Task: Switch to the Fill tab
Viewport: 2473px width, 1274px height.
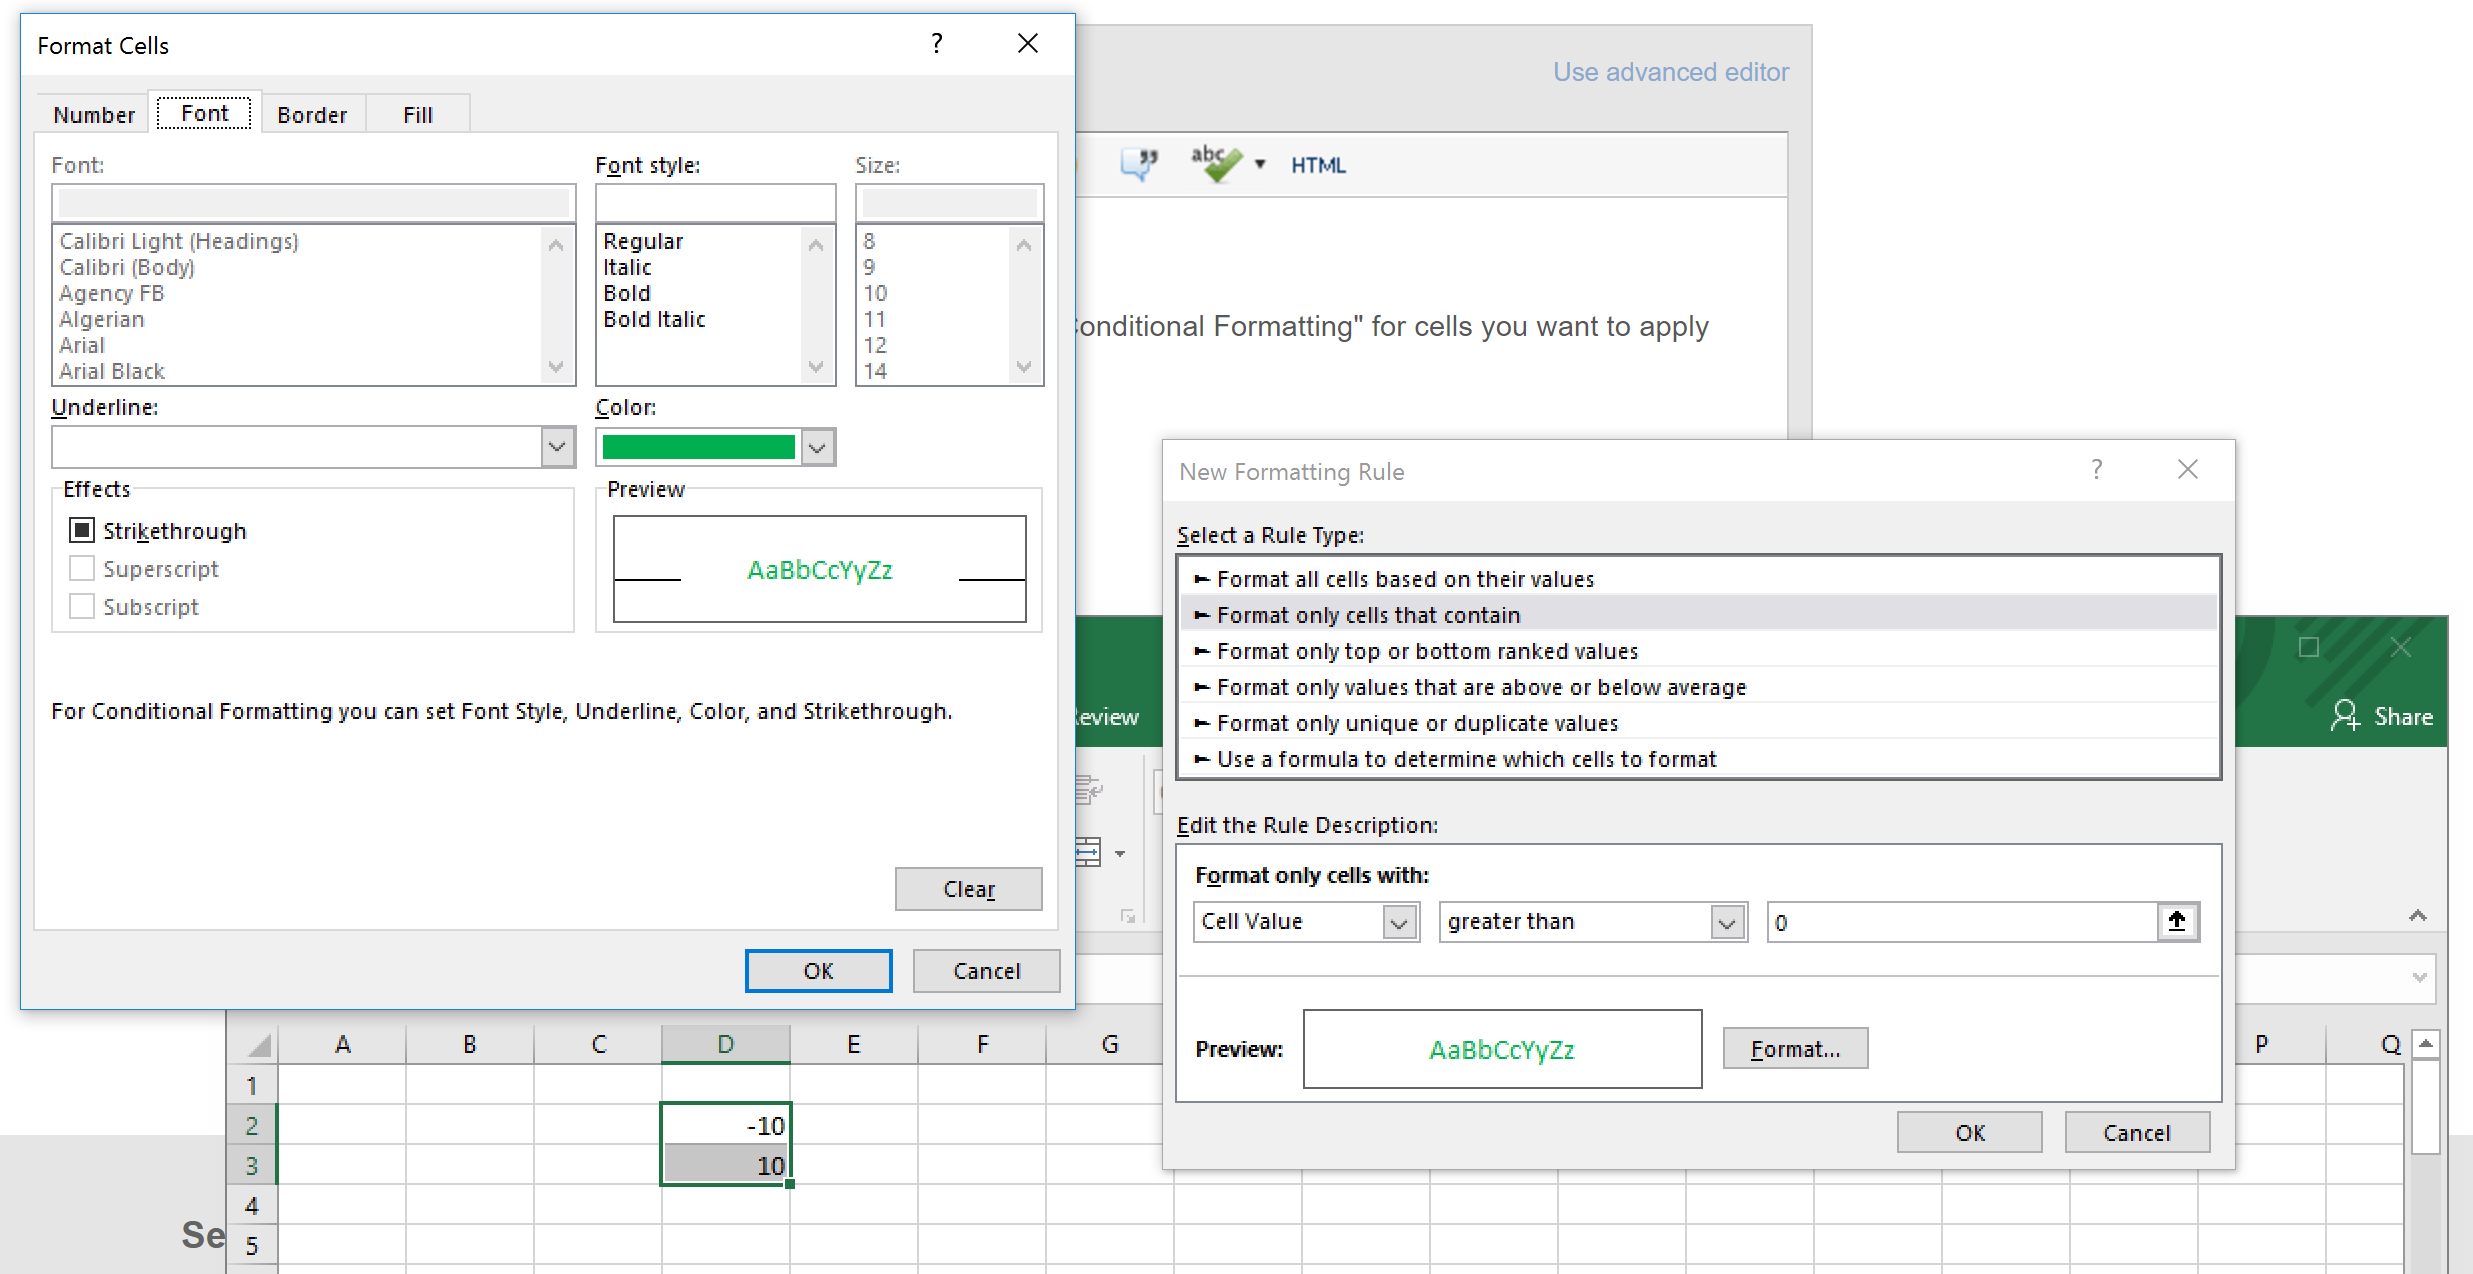Action: pos(418,115)
